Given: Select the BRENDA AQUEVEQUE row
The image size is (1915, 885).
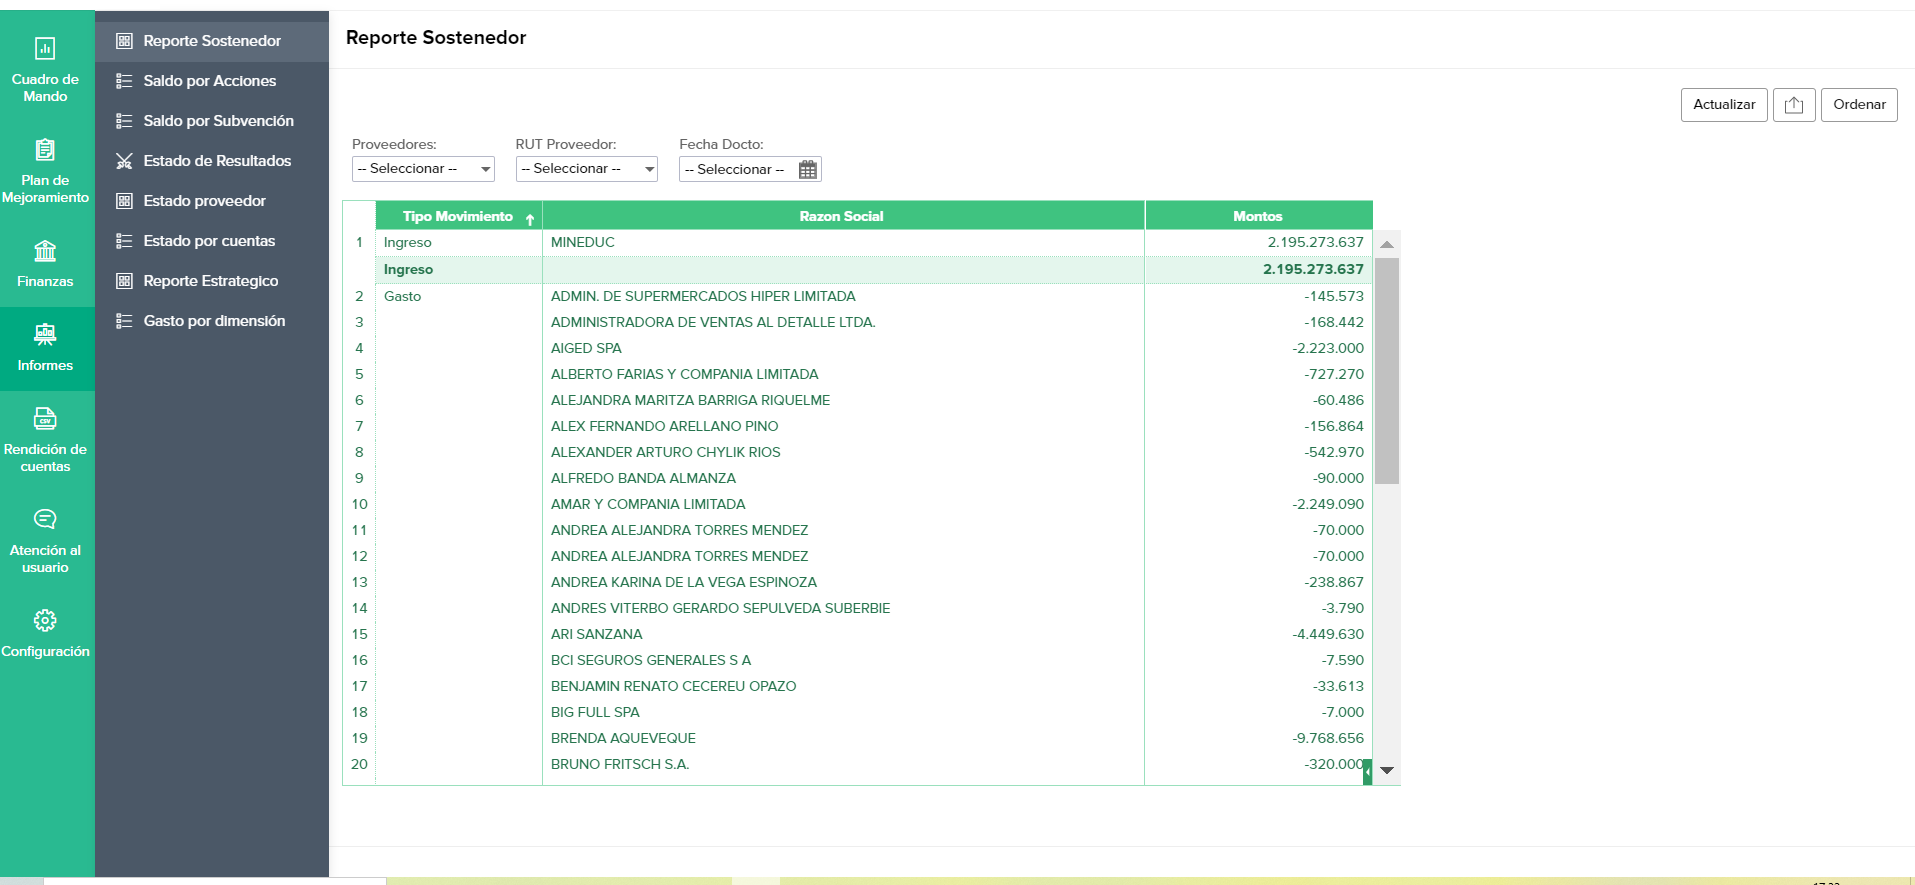Looking at the screenshot, I should point(623,738).
